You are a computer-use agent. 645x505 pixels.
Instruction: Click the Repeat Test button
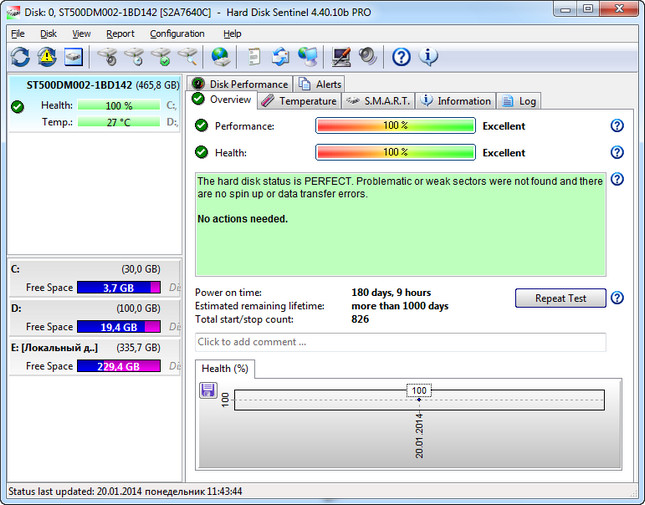pyautogui.click(x=560, y=298)
